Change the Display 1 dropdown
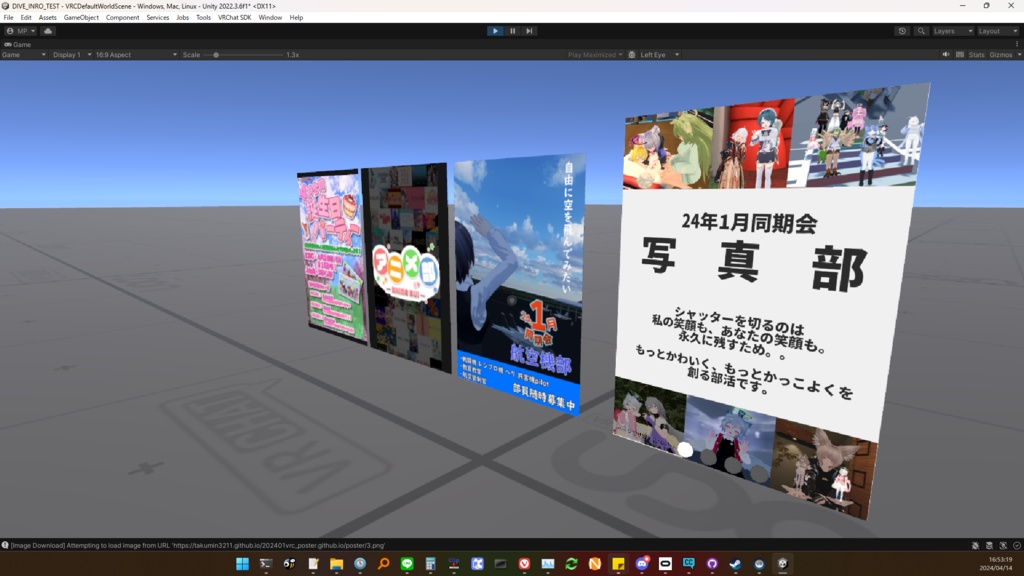 coord(71,55)
